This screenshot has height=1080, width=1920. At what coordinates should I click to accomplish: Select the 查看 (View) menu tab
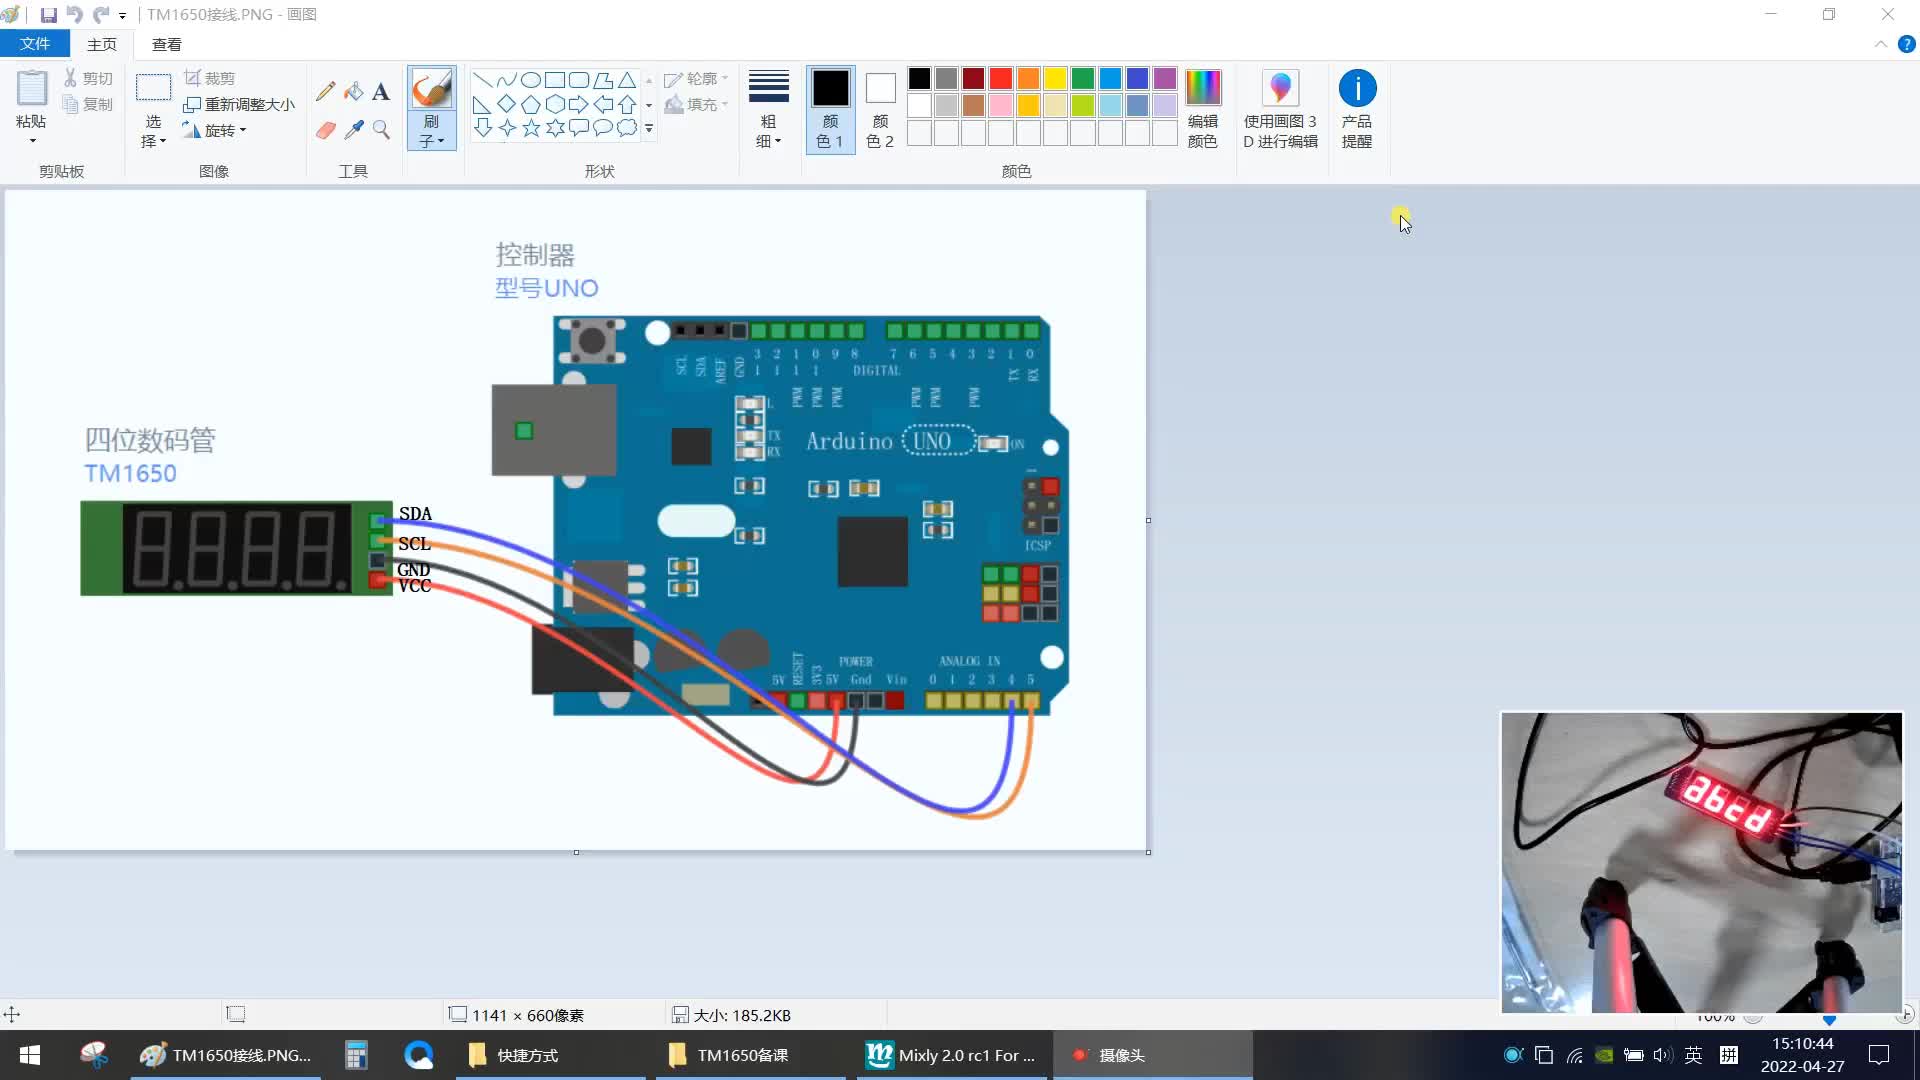pyautogui.click(x=166, y=44)
